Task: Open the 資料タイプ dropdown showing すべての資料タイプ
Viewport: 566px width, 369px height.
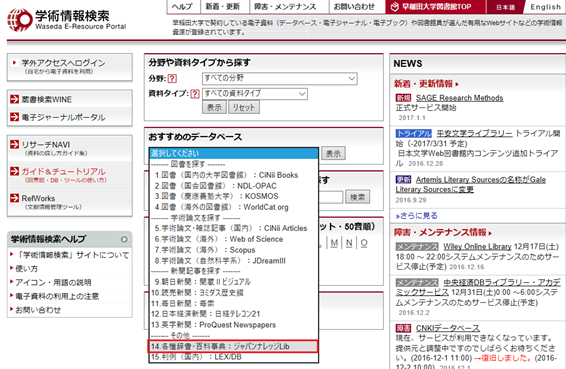Action: point(255,94)
